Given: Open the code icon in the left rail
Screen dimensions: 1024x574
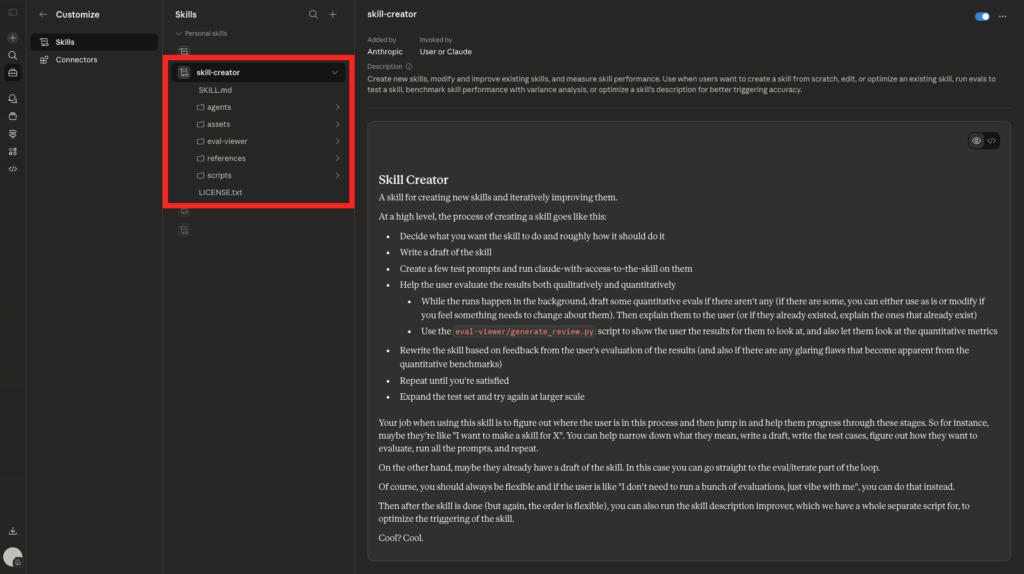Looking at the screenshot, I should pos(13,169).
